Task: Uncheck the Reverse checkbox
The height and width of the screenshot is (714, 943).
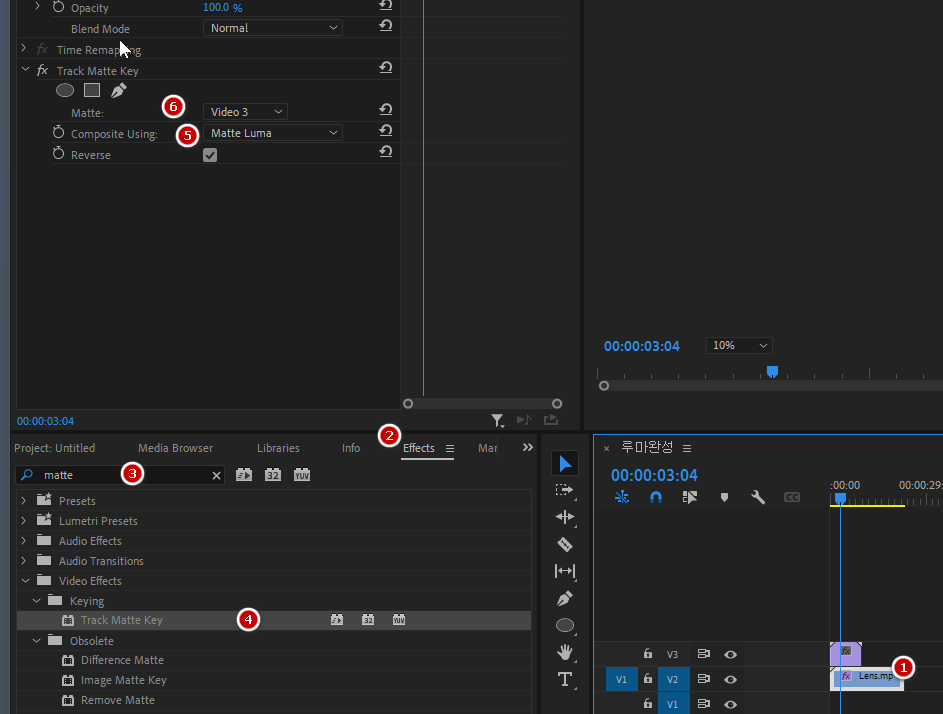Action: [210, 155]
